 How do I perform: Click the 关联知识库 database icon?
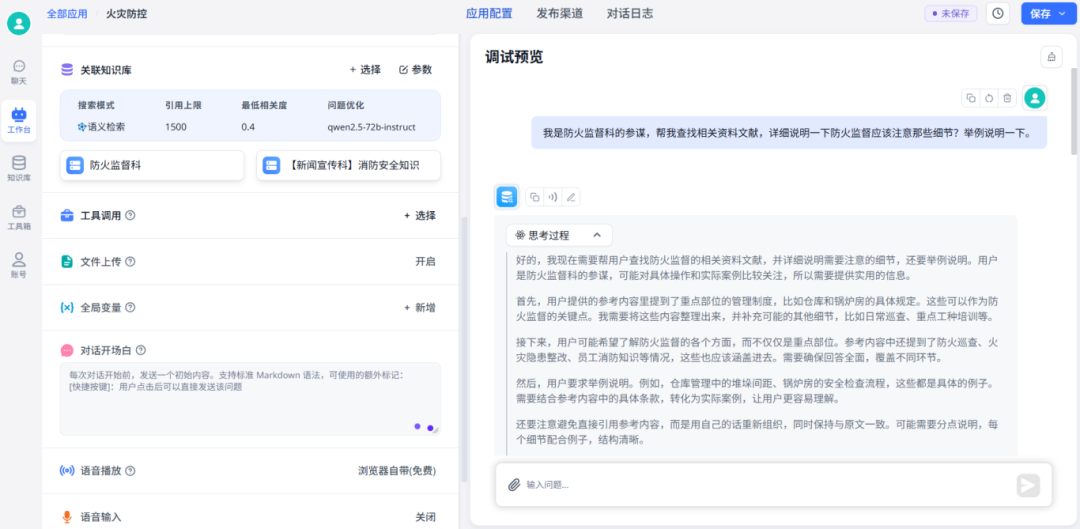pyautogui.click(x=67, y=70)
